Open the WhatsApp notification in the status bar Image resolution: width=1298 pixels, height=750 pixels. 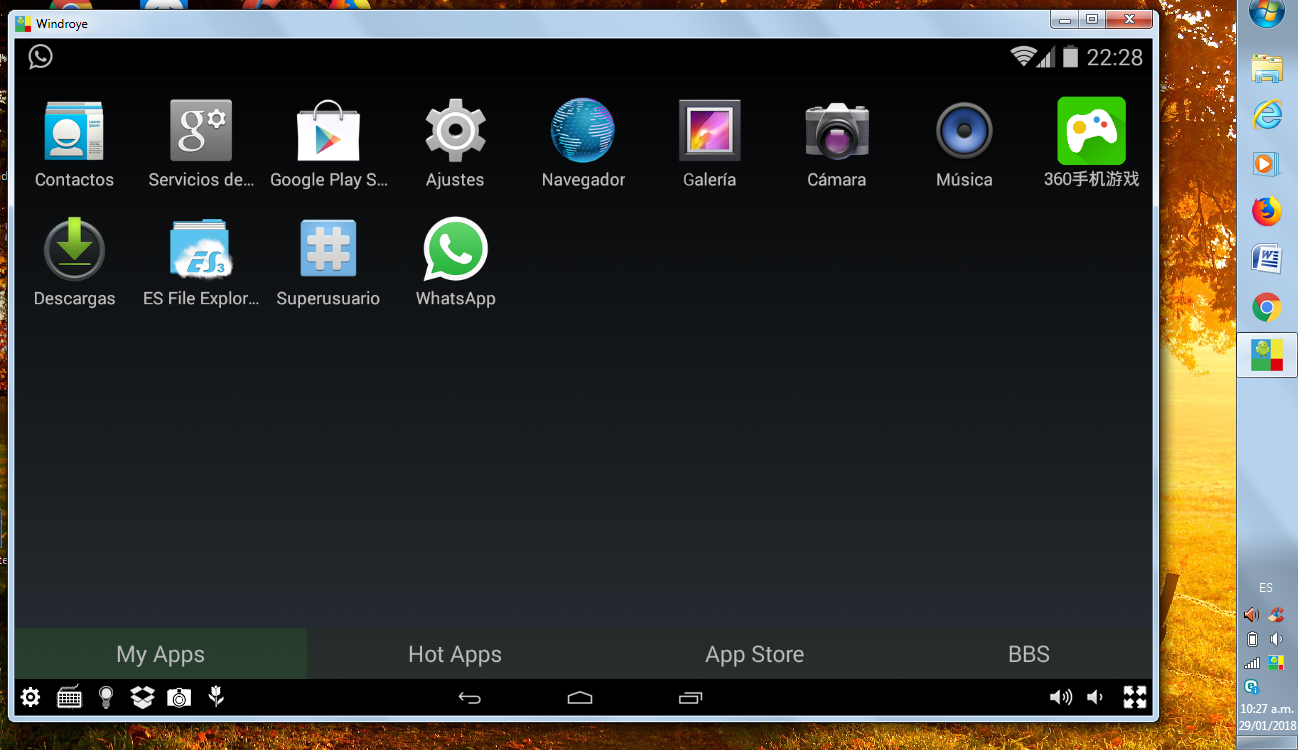40,56
